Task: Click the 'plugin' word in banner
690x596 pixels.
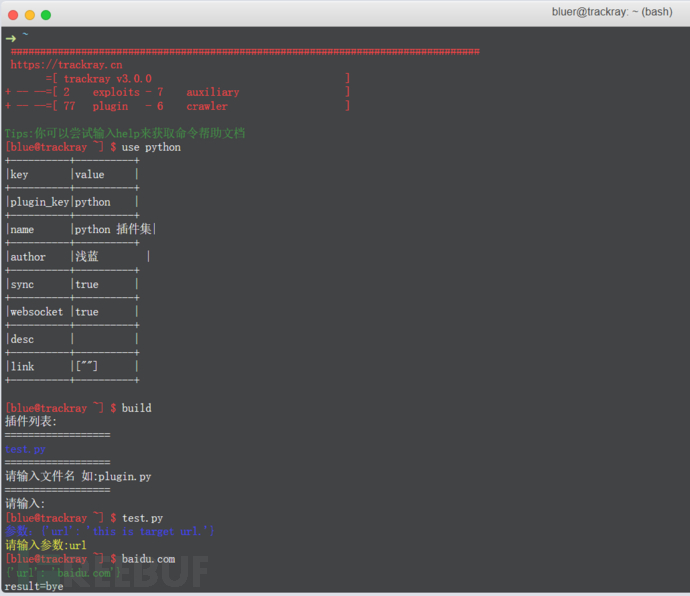Action: point(110,107)
